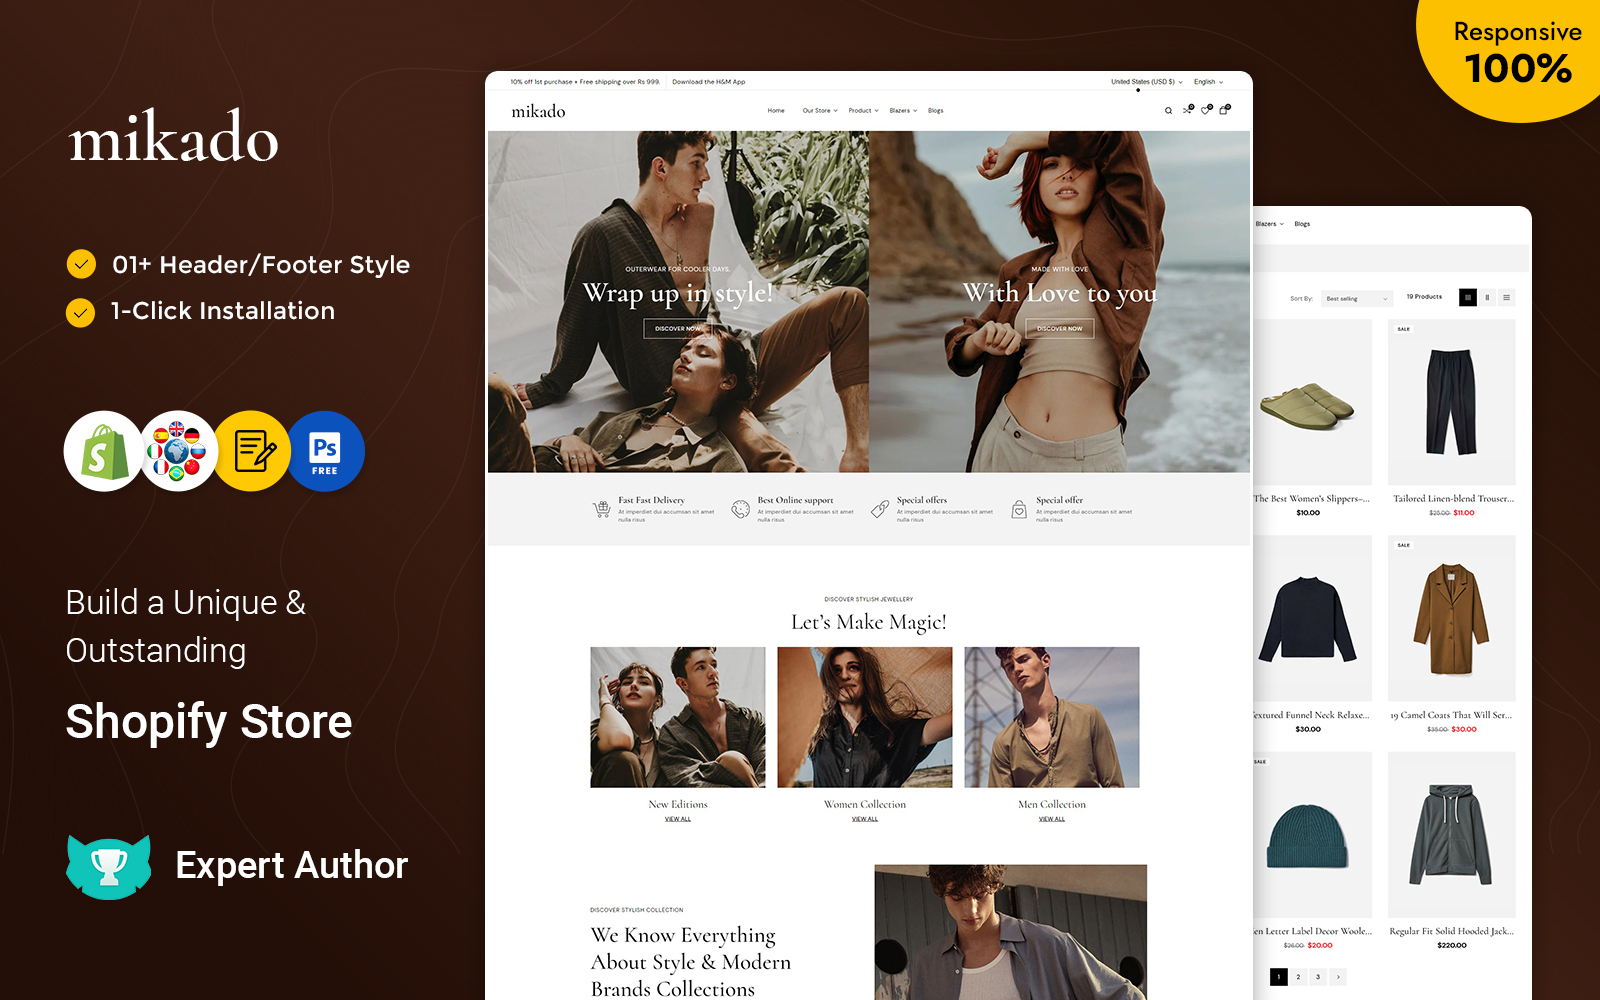Go to pagination page 2

point(1298,977)
